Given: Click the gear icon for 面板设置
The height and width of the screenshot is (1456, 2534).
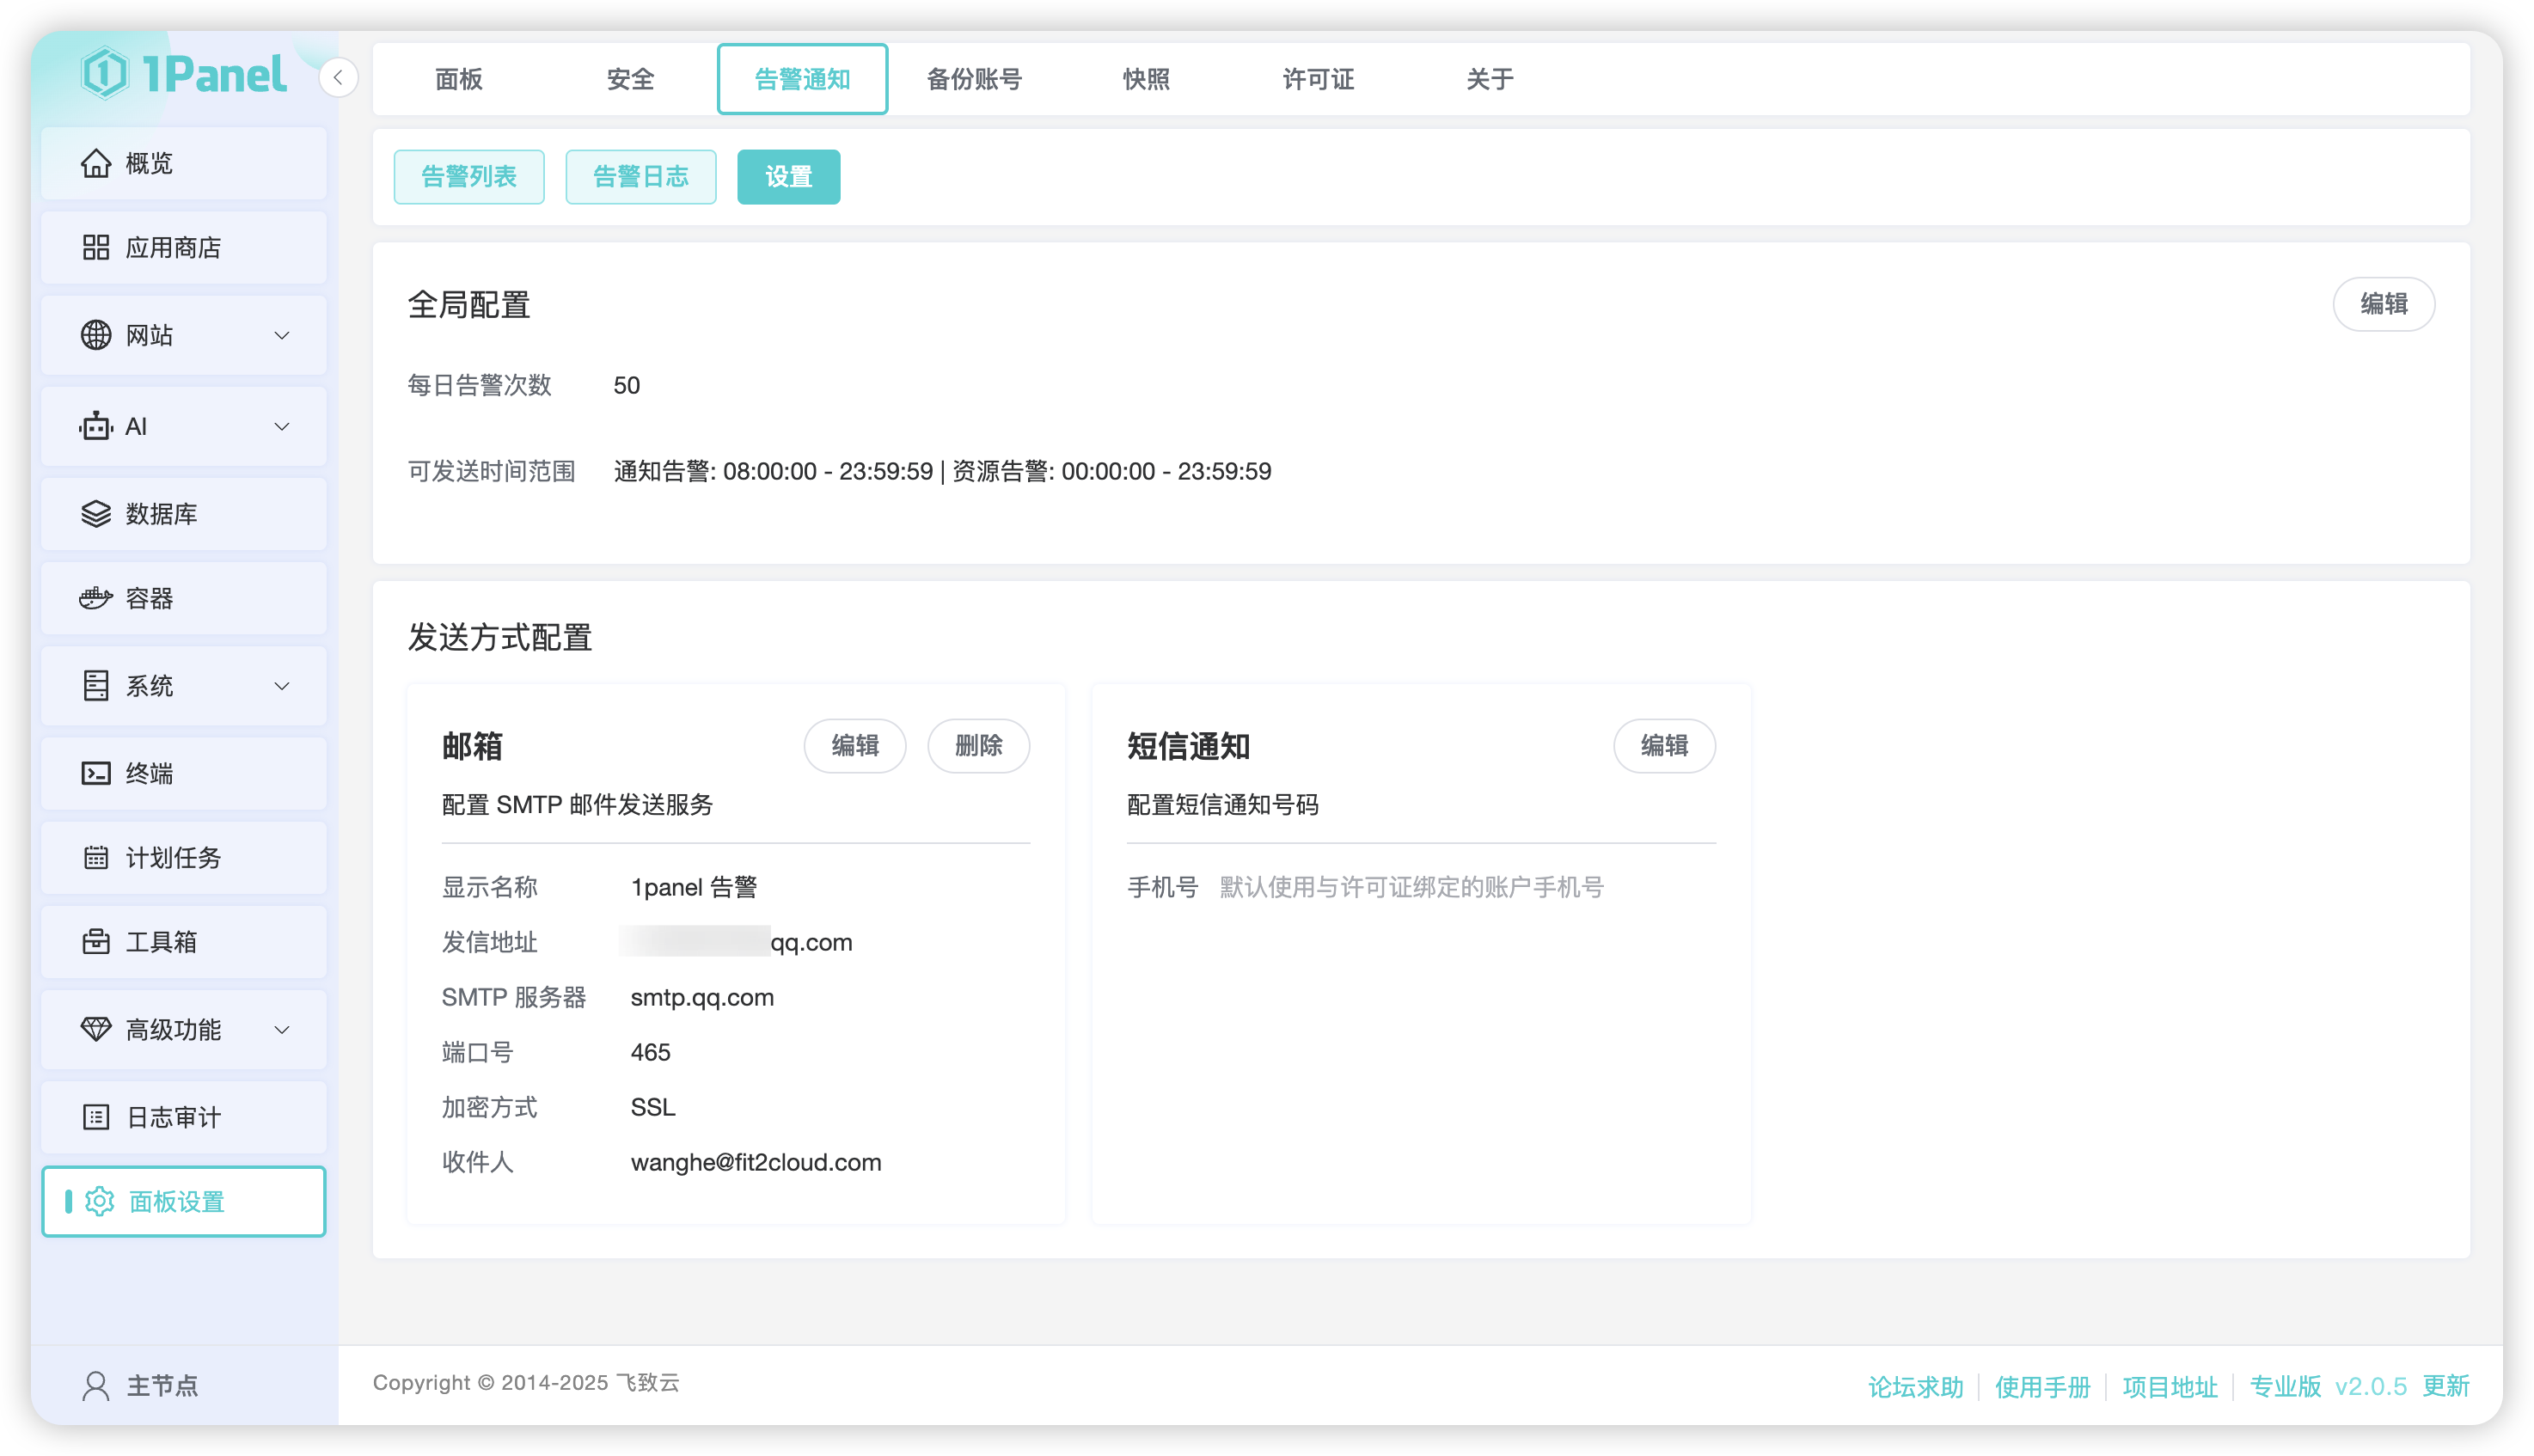Looking at the screenshot, I should tap(99, 1201).
